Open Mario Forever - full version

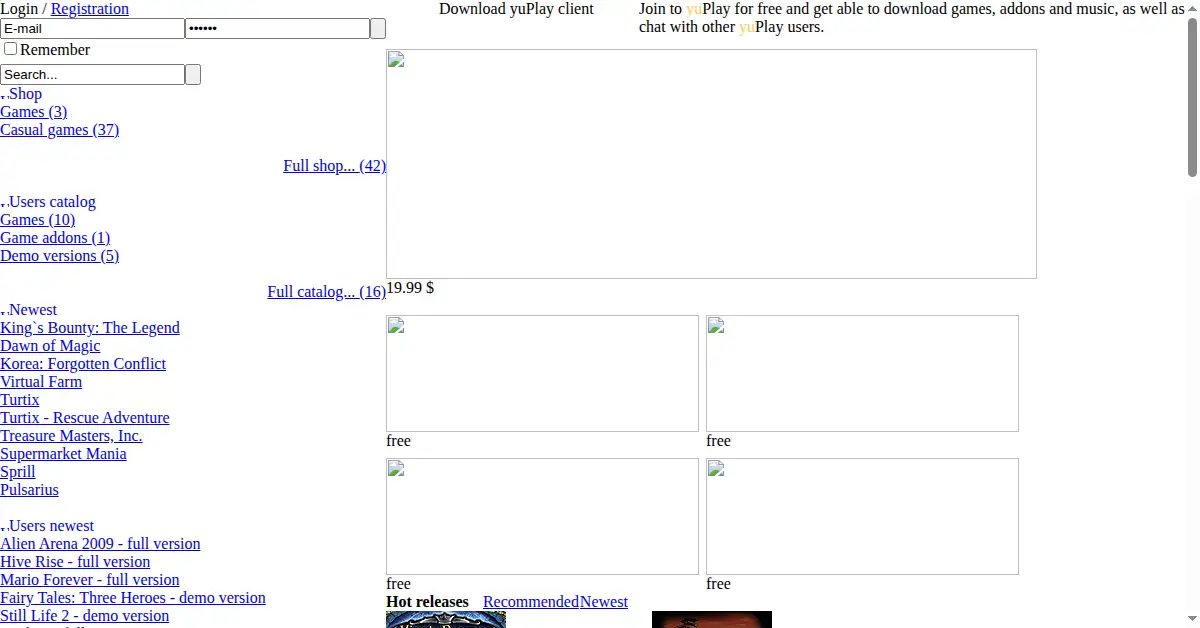90,580
